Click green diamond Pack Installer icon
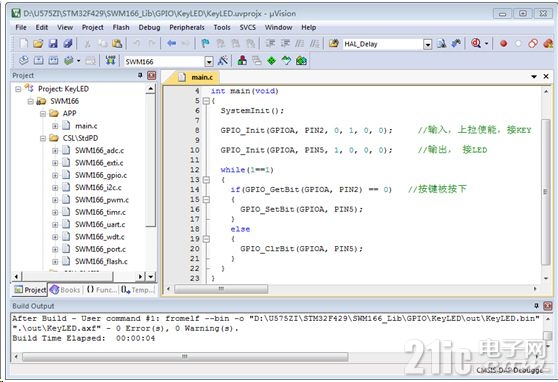Viewport: 558px width, 382px height. pyautogui.click(x=272, y=61)
